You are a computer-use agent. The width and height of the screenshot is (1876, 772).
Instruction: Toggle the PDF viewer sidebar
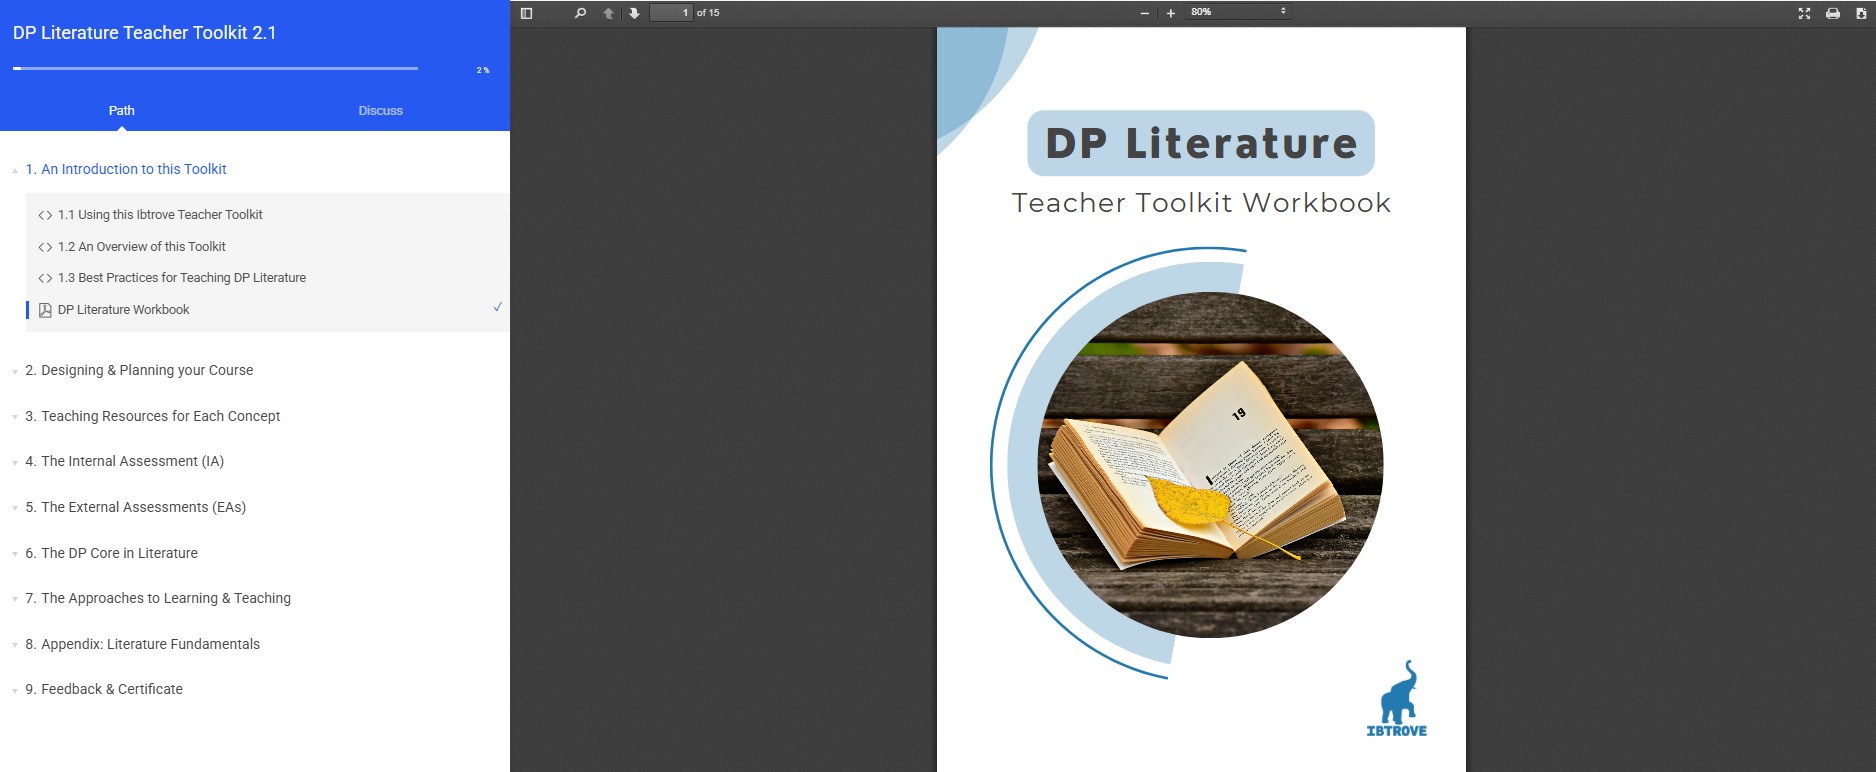[x=527, y=13]
